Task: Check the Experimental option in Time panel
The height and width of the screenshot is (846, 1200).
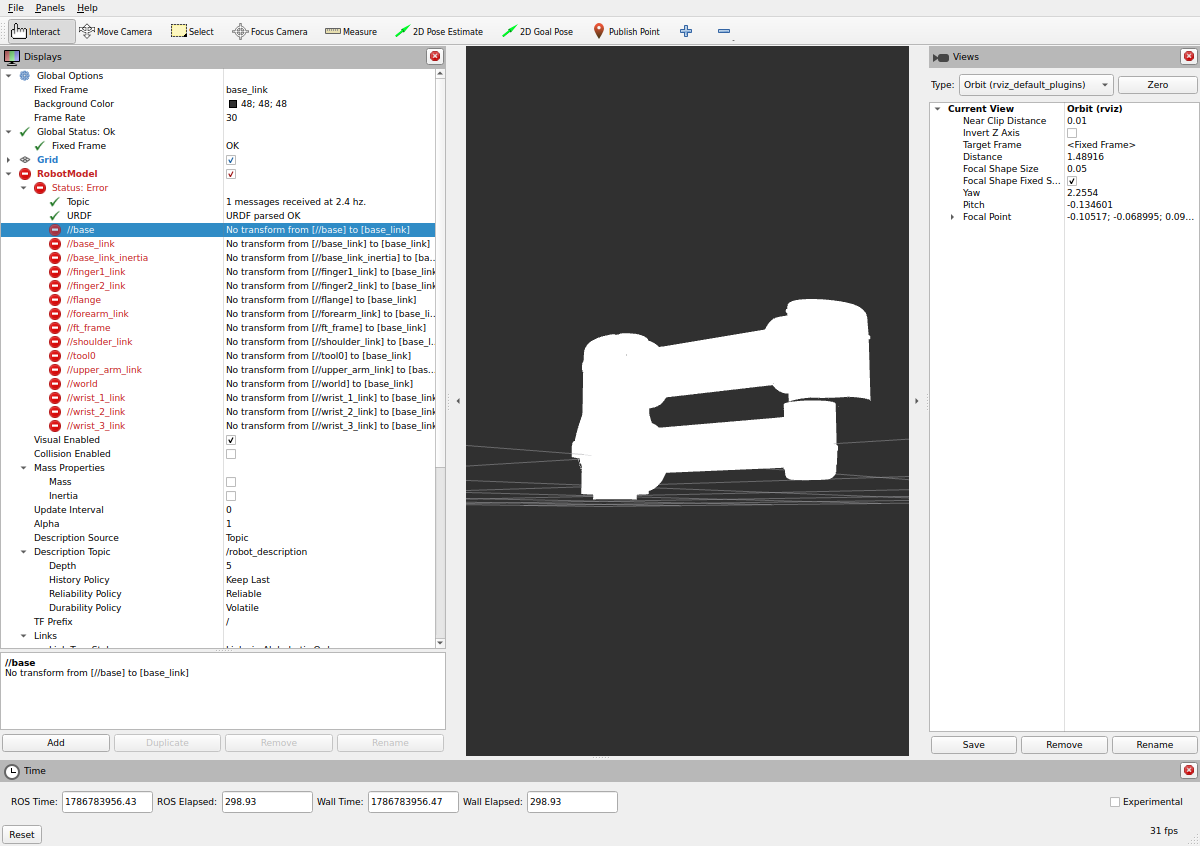Action: pos(1115,802)
